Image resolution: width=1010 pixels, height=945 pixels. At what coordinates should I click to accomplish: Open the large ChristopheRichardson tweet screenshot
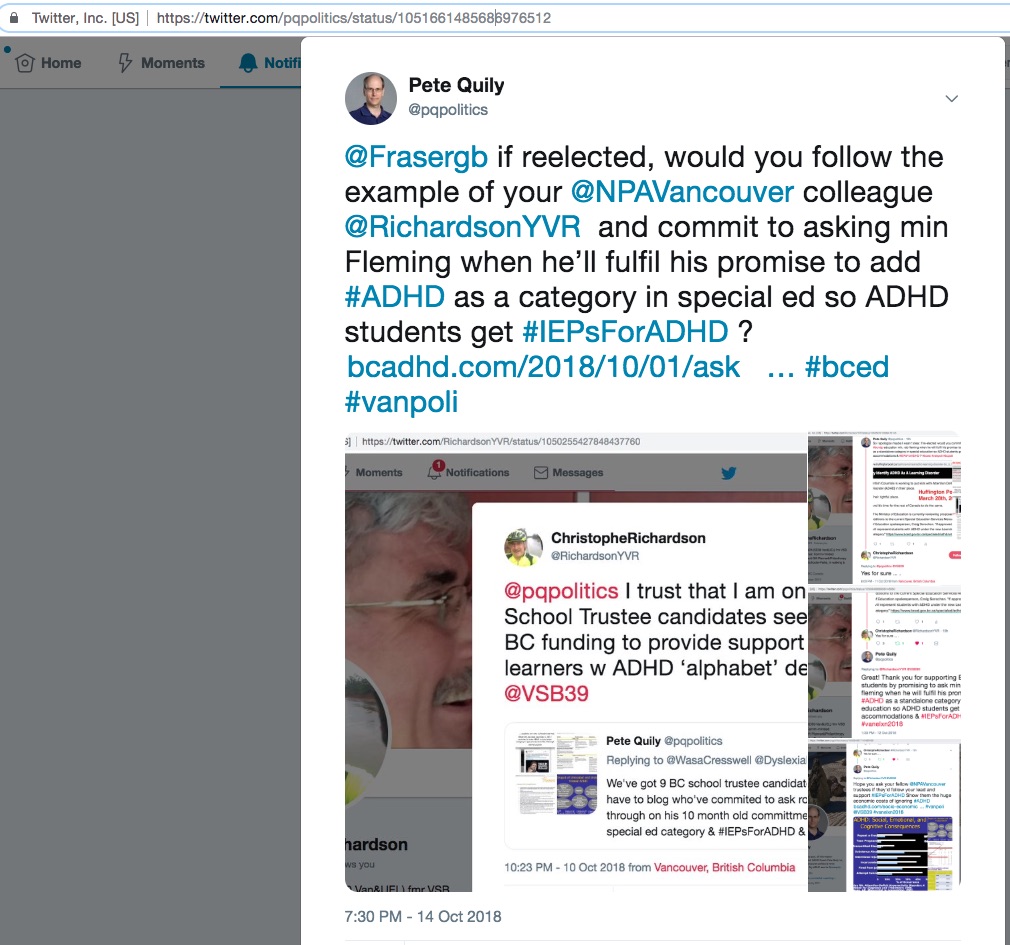[576, 662]
